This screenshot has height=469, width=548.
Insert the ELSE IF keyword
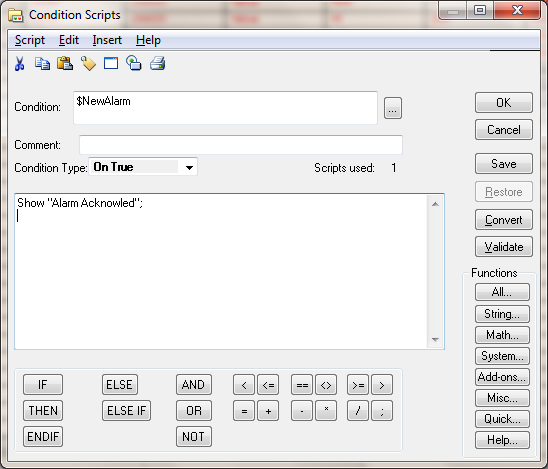click(127, 411)
